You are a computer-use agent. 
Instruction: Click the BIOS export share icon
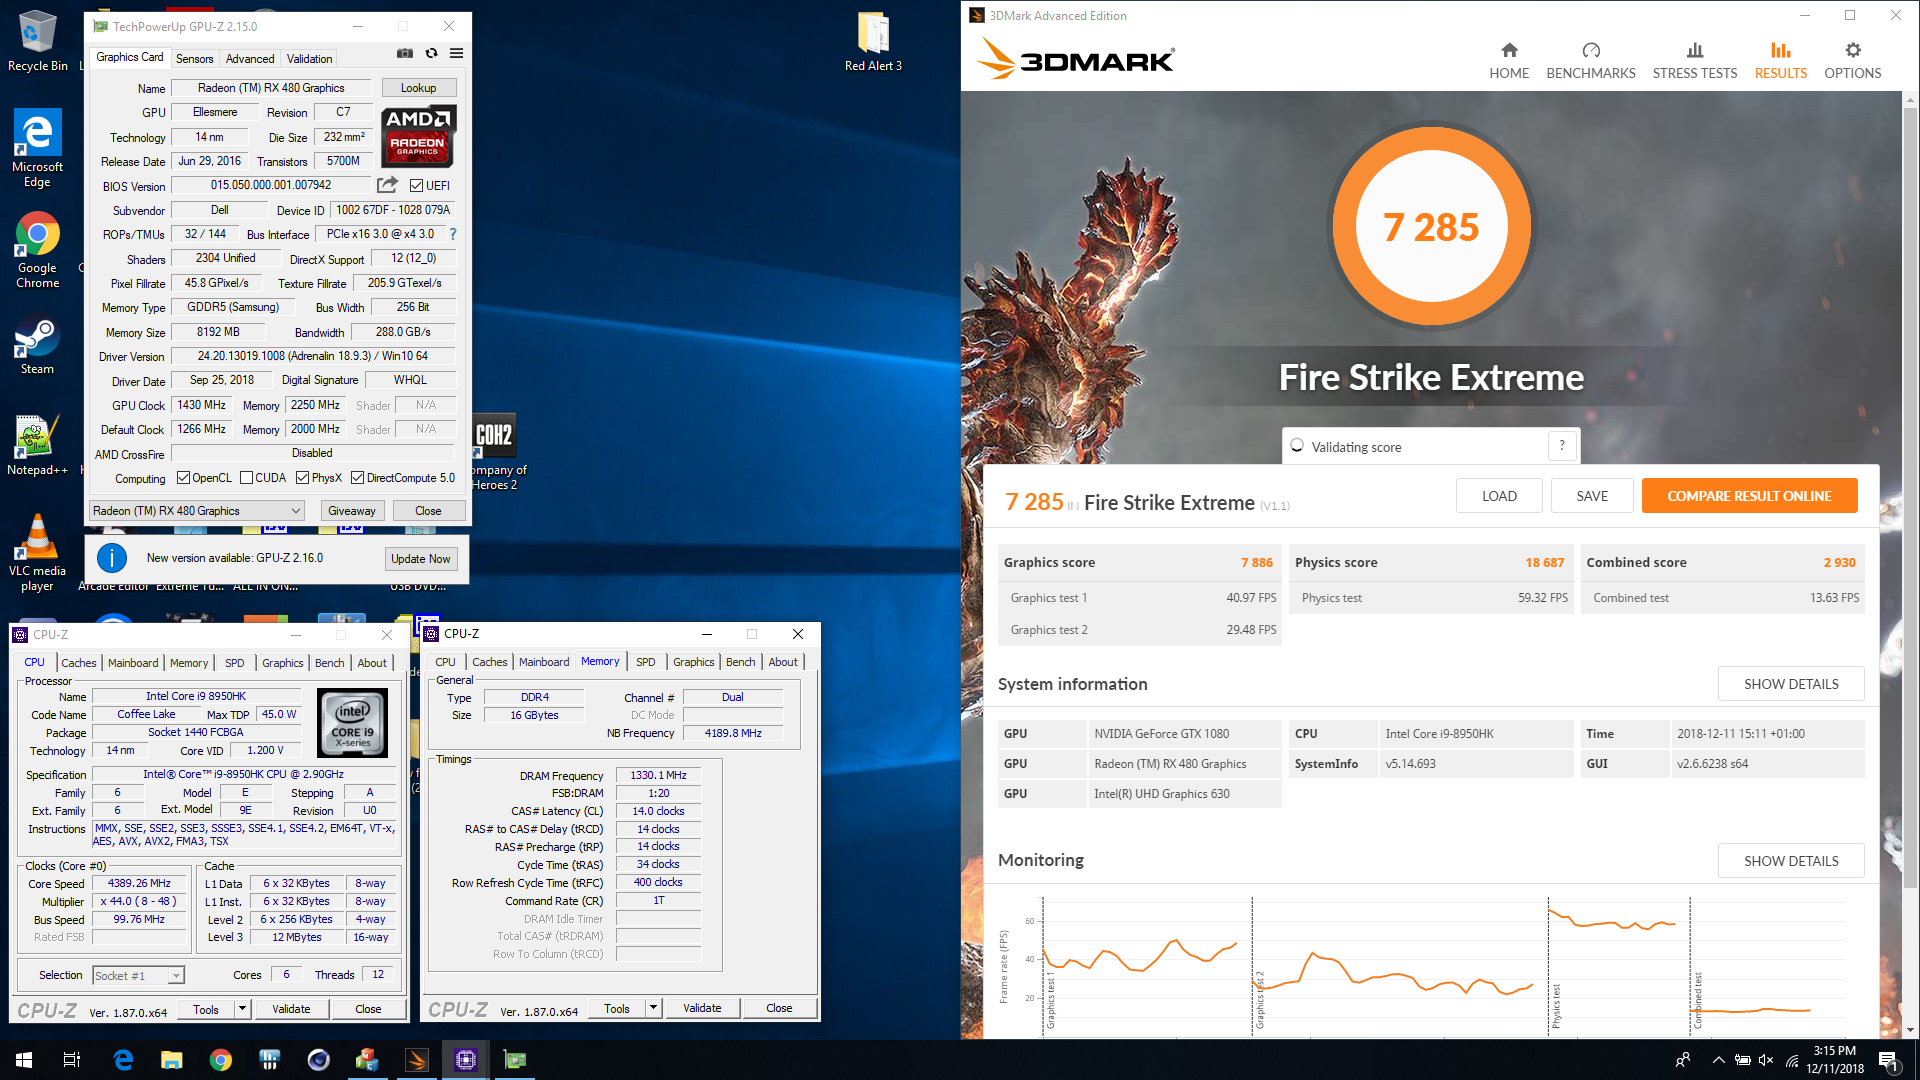pyautogui.click(x=387, y=185)
